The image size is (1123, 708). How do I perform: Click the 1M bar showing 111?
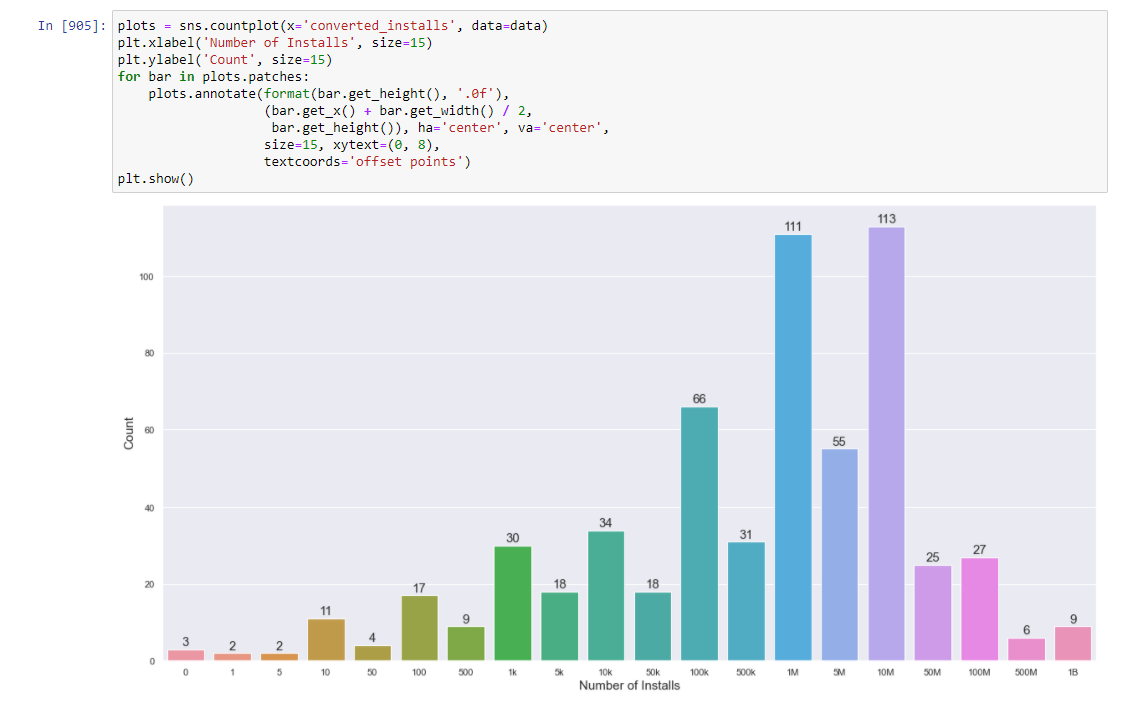(x=793, y=445)
